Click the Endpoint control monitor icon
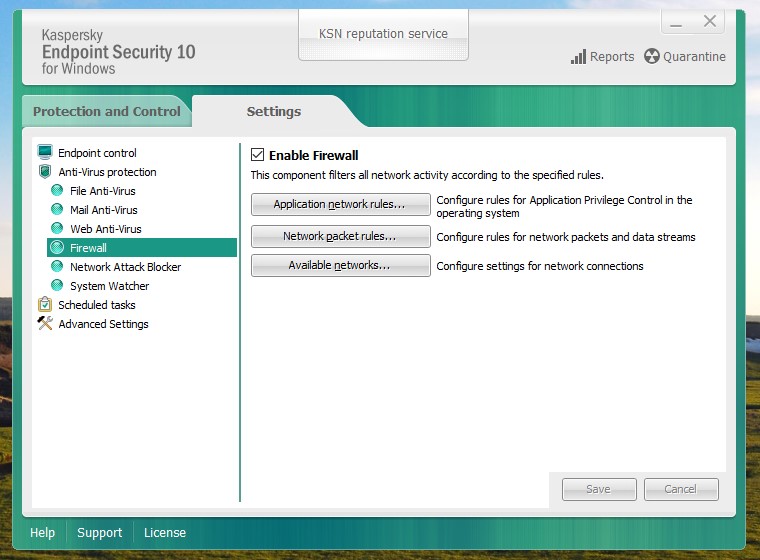 click(x=45, y=152)
